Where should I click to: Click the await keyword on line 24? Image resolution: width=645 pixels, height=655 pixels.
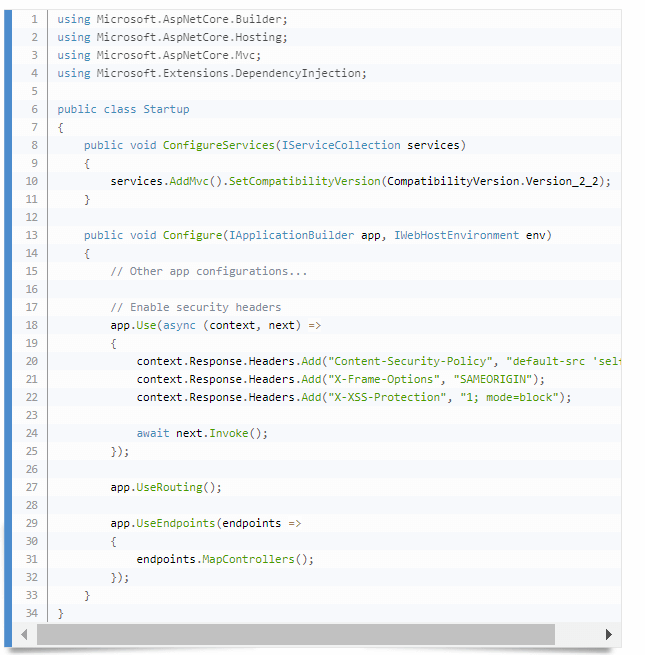153,433
